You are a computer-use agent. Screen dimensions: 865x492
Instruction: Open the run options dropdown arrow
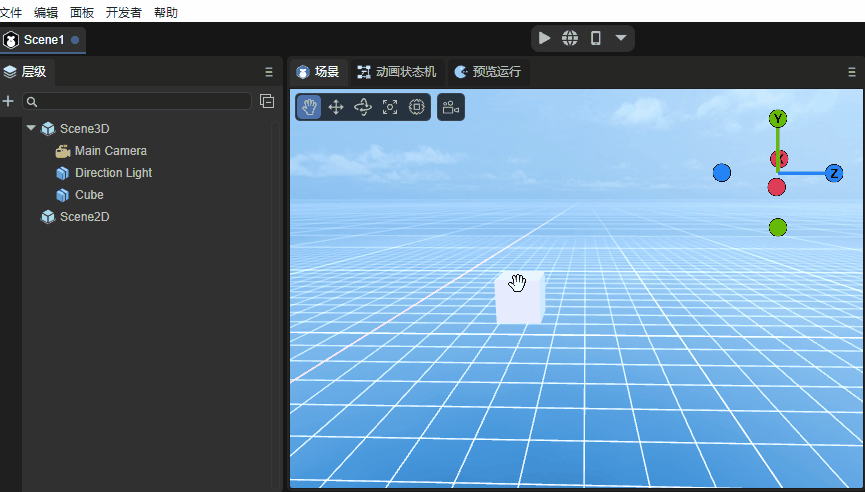pyautogui.click(x=621, y=38)
